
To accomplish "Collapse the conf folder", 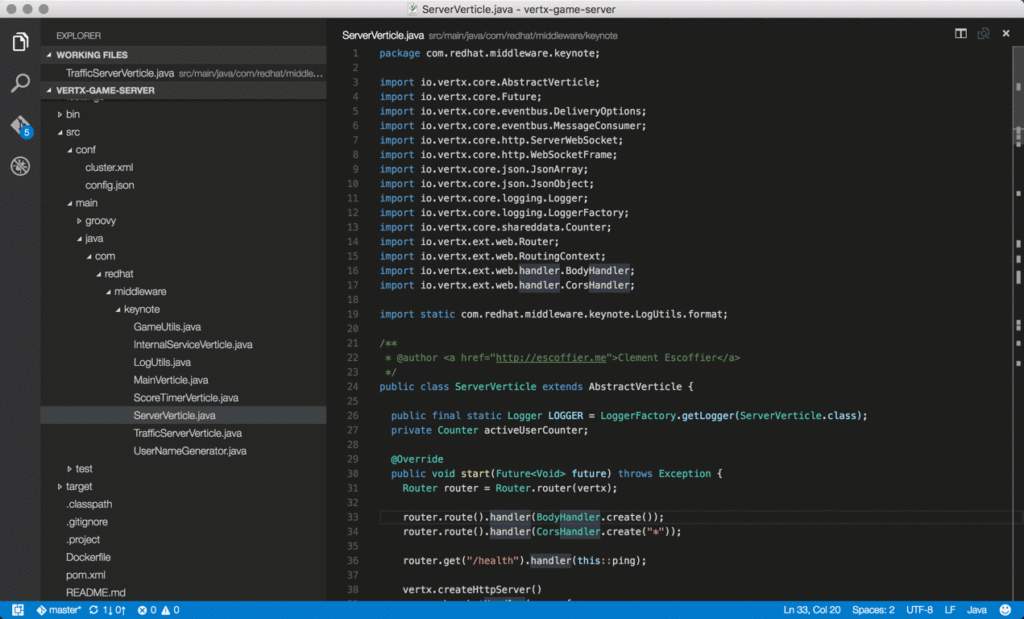I will point(85,150).
